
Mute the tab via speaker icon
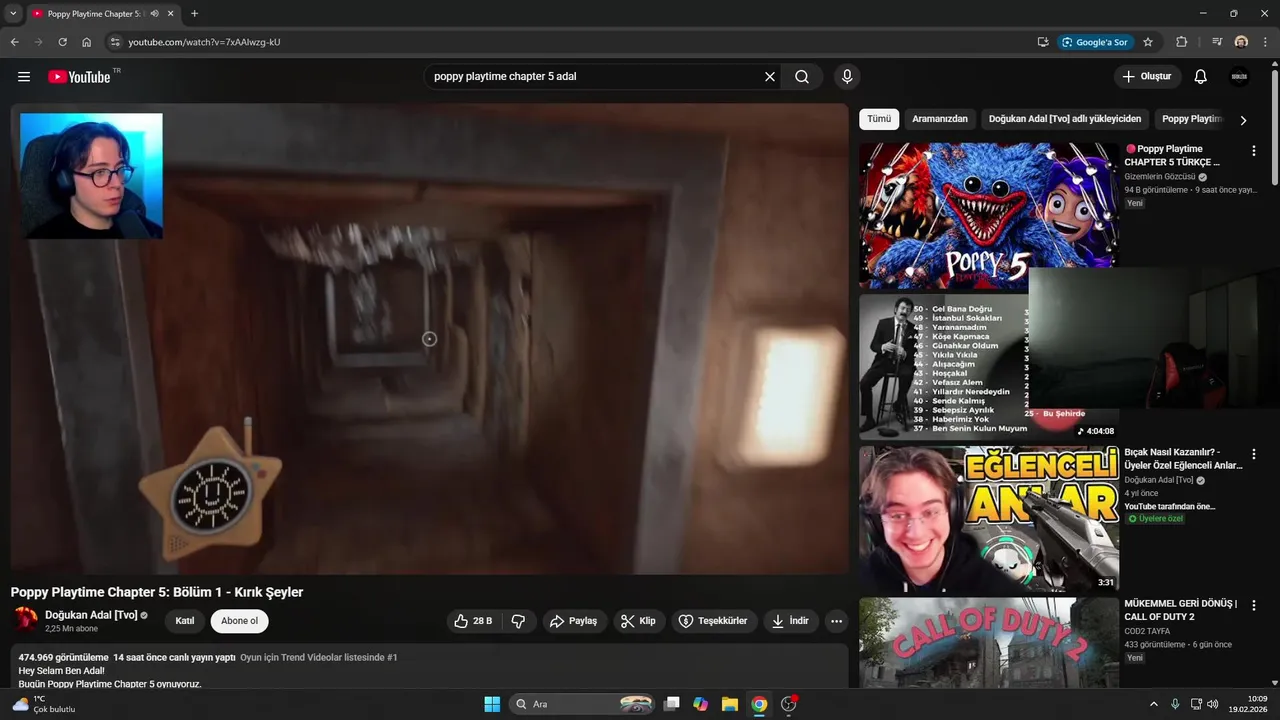155,14
